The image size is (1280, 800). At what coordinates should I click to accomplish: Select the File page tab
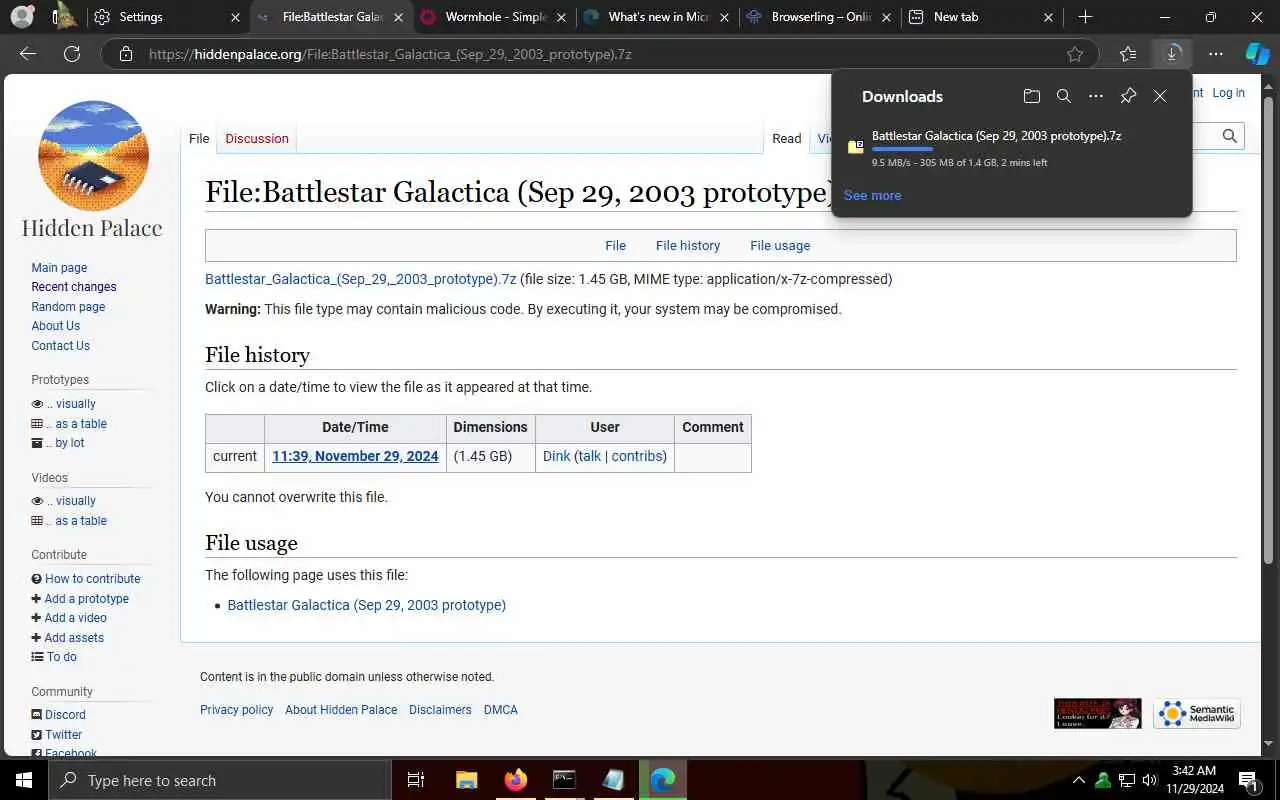[199, 139]
